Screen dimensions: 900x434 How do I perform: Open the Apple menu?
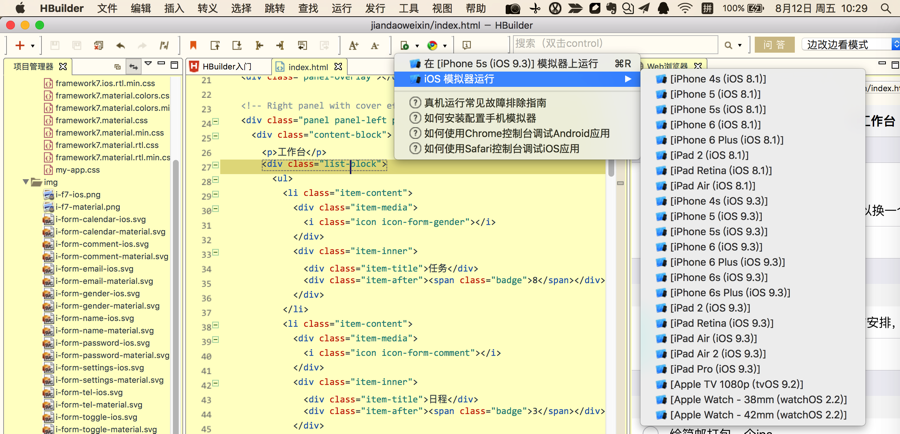tap(20, 8)
